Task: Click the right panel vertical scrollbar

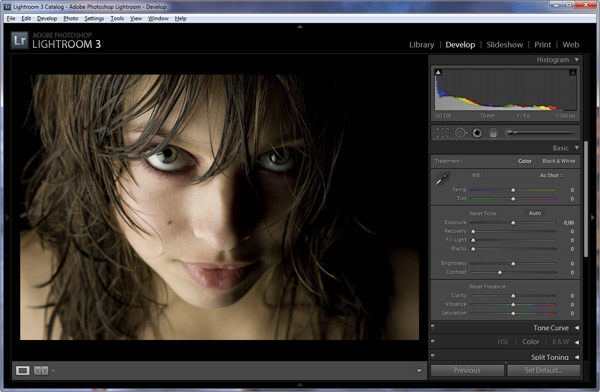Action: pos(586,199)
